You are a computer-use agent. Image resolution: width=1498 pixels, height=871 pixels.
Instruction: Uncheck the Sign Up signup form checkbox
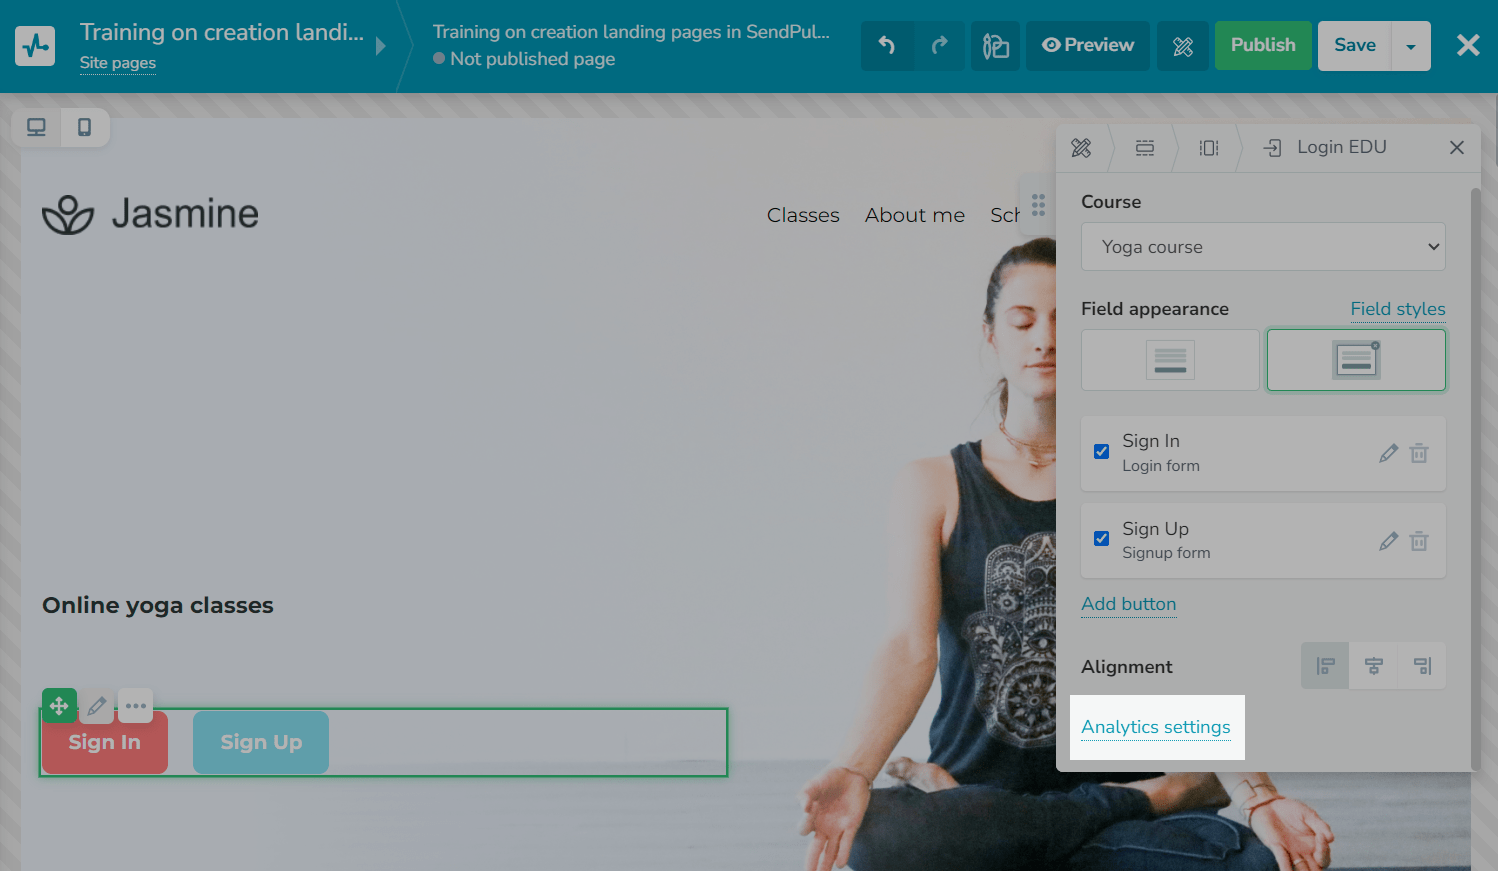coord(1101,539)
